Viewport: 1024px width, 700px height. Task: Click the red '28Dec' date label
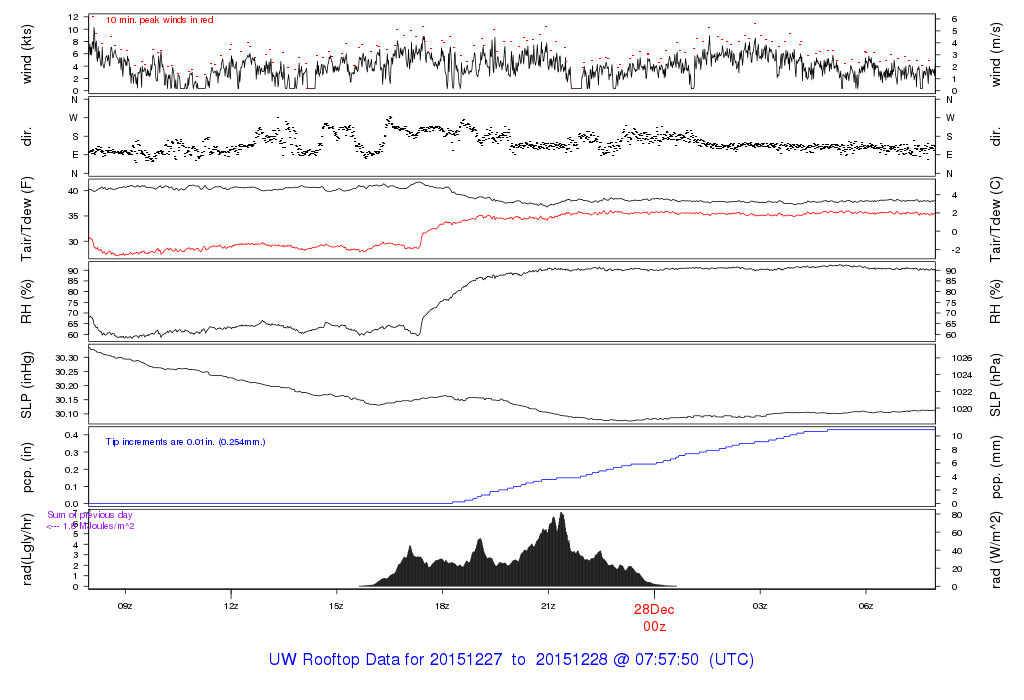[x=654, y=610]
